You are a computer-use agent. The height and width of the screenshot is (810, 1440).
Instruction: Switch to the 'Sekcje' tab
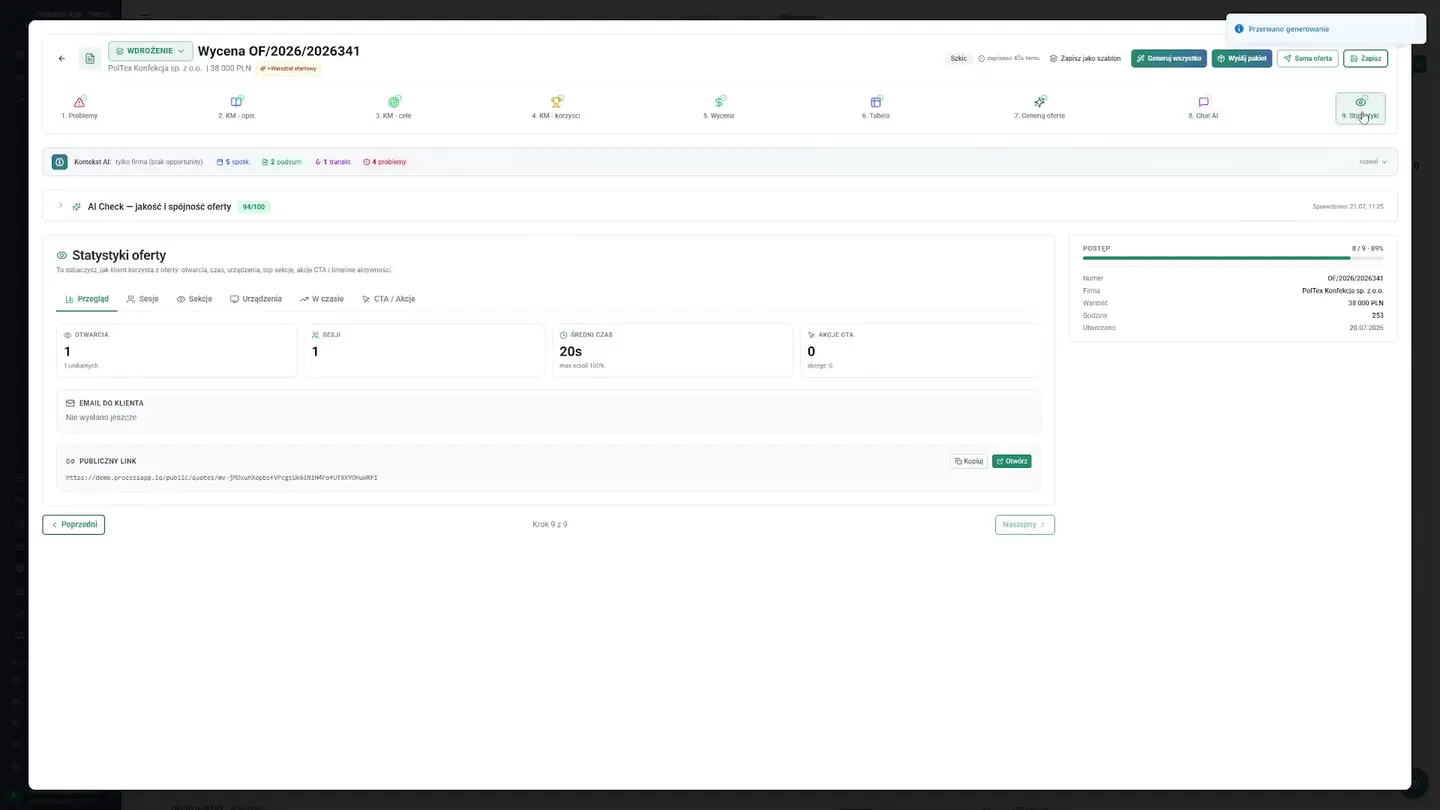194,299
